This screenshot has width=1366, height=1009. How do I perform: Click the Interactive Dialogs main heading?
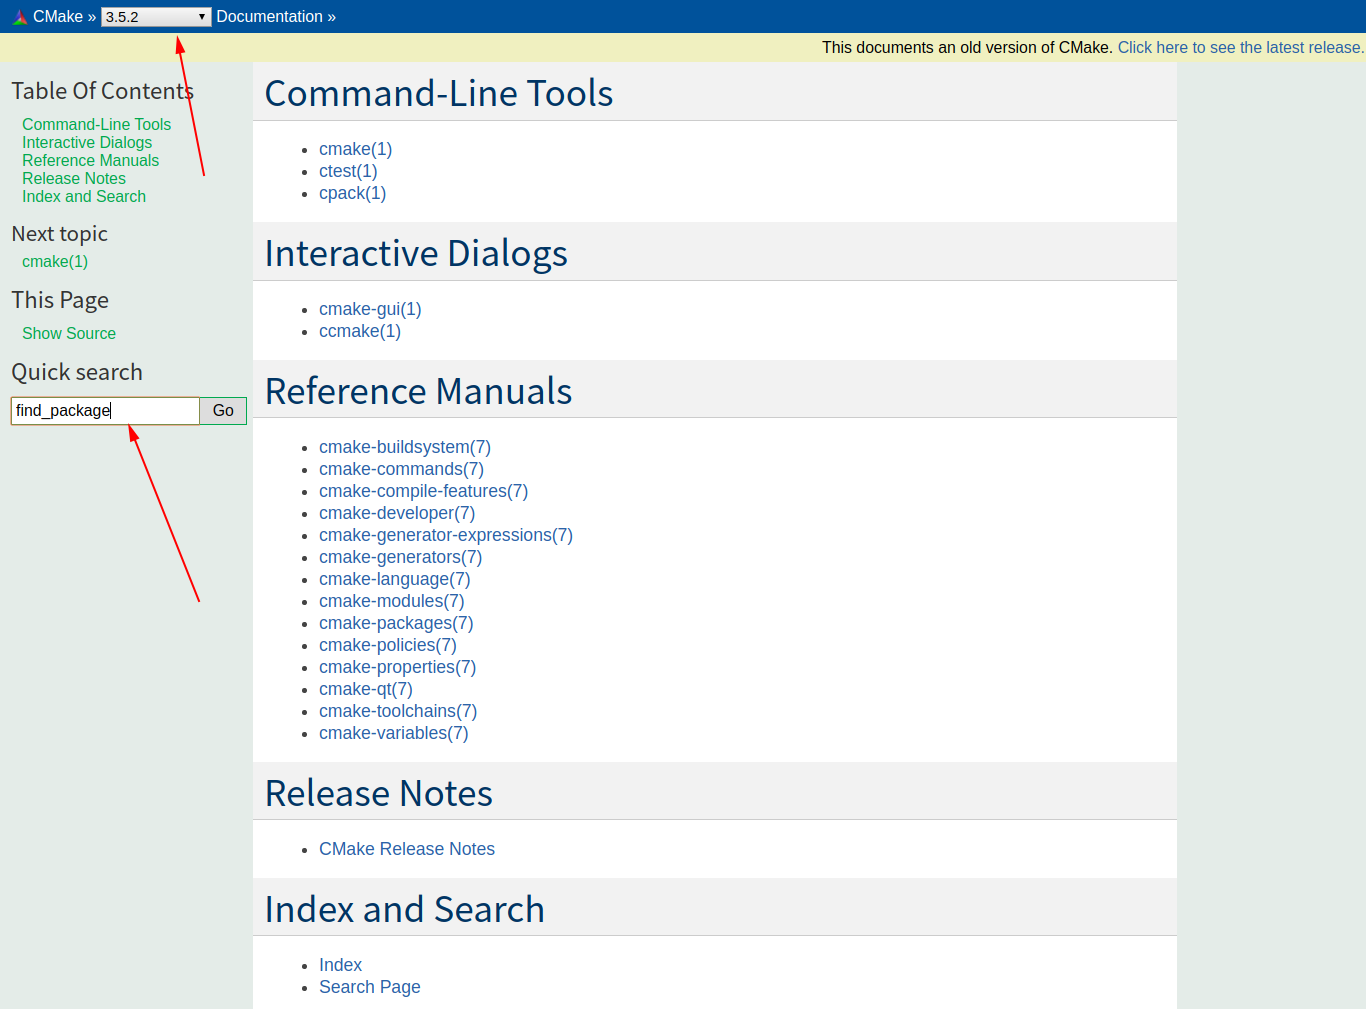416,253
